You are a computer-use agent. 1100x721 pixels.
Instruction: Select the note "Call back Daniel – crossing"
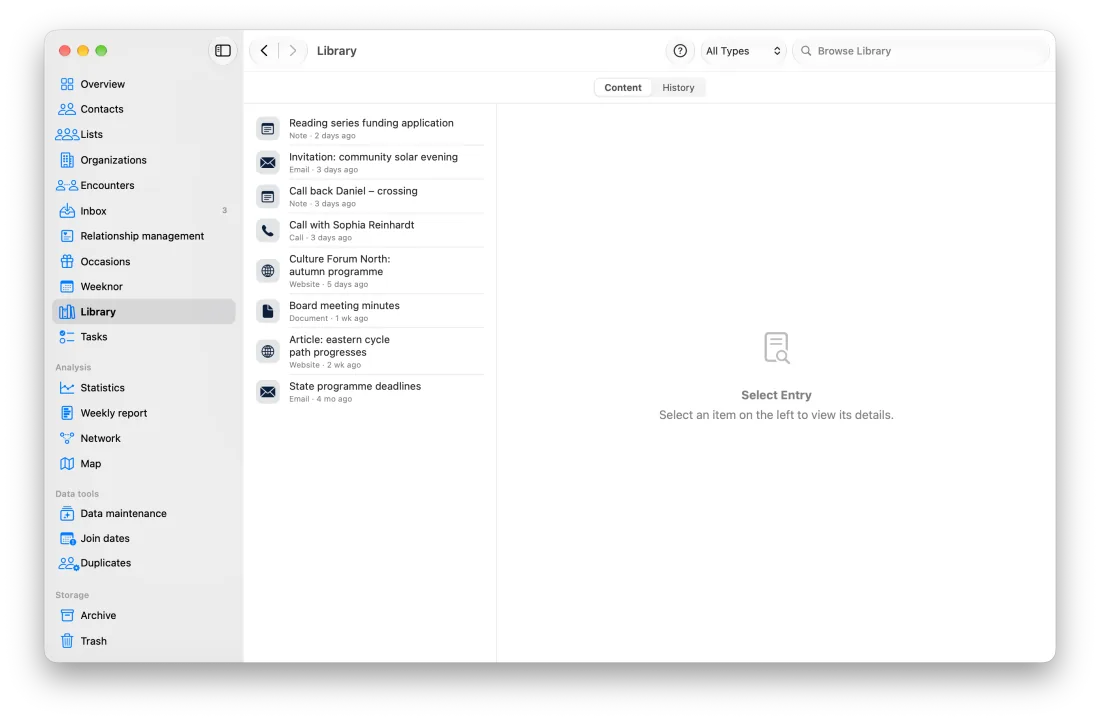(x=370, y=196)
